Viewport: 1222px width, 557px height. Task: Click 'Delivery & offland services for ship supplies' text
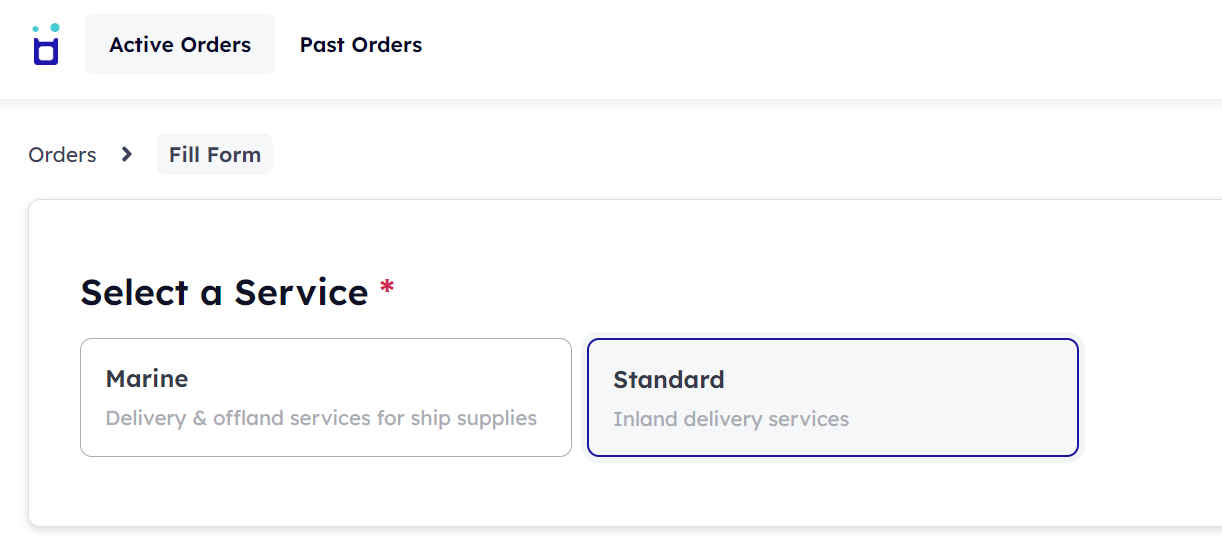tap(321, 418)
